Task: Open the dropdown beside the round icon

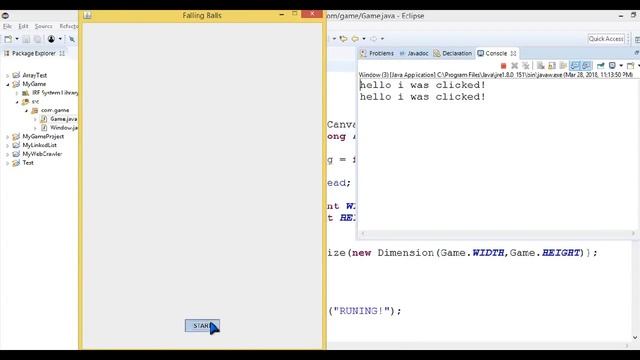Action: (x=60, y=39)
